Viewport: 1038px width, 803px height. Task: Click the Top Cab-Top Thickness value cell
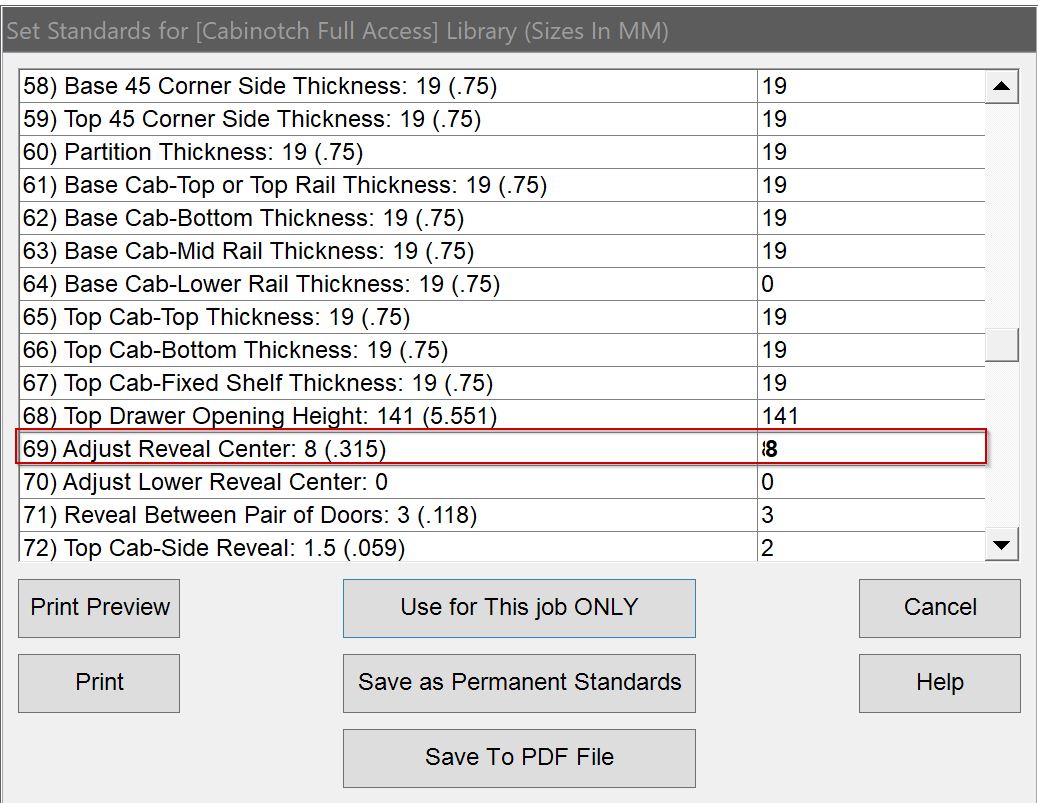(870, 317)
